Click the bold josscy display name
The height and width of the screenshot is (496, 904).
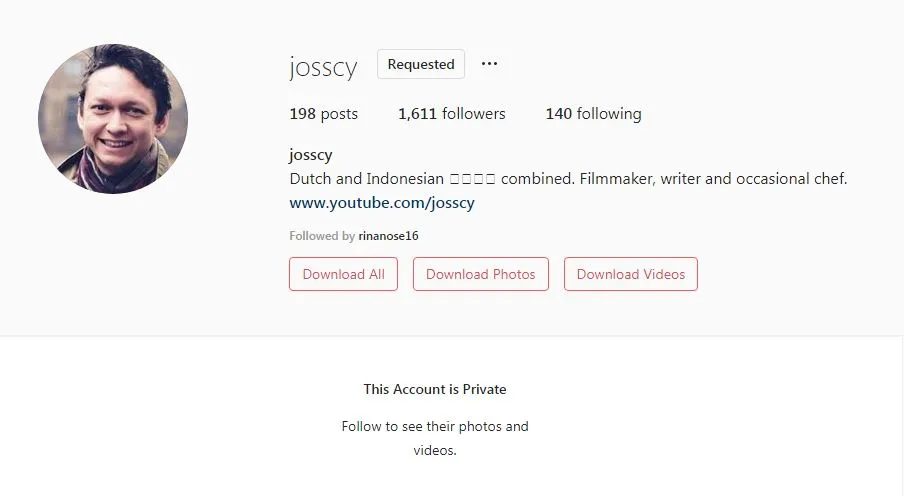pyautogui.click(x=311, y=155)
